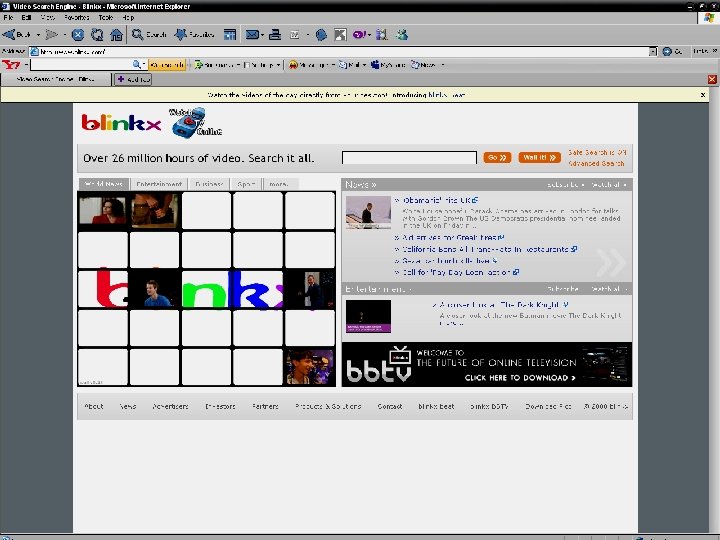Click the Yahoo News toolbar icon
Screen dimensions: 720x540
coord(415,65)
